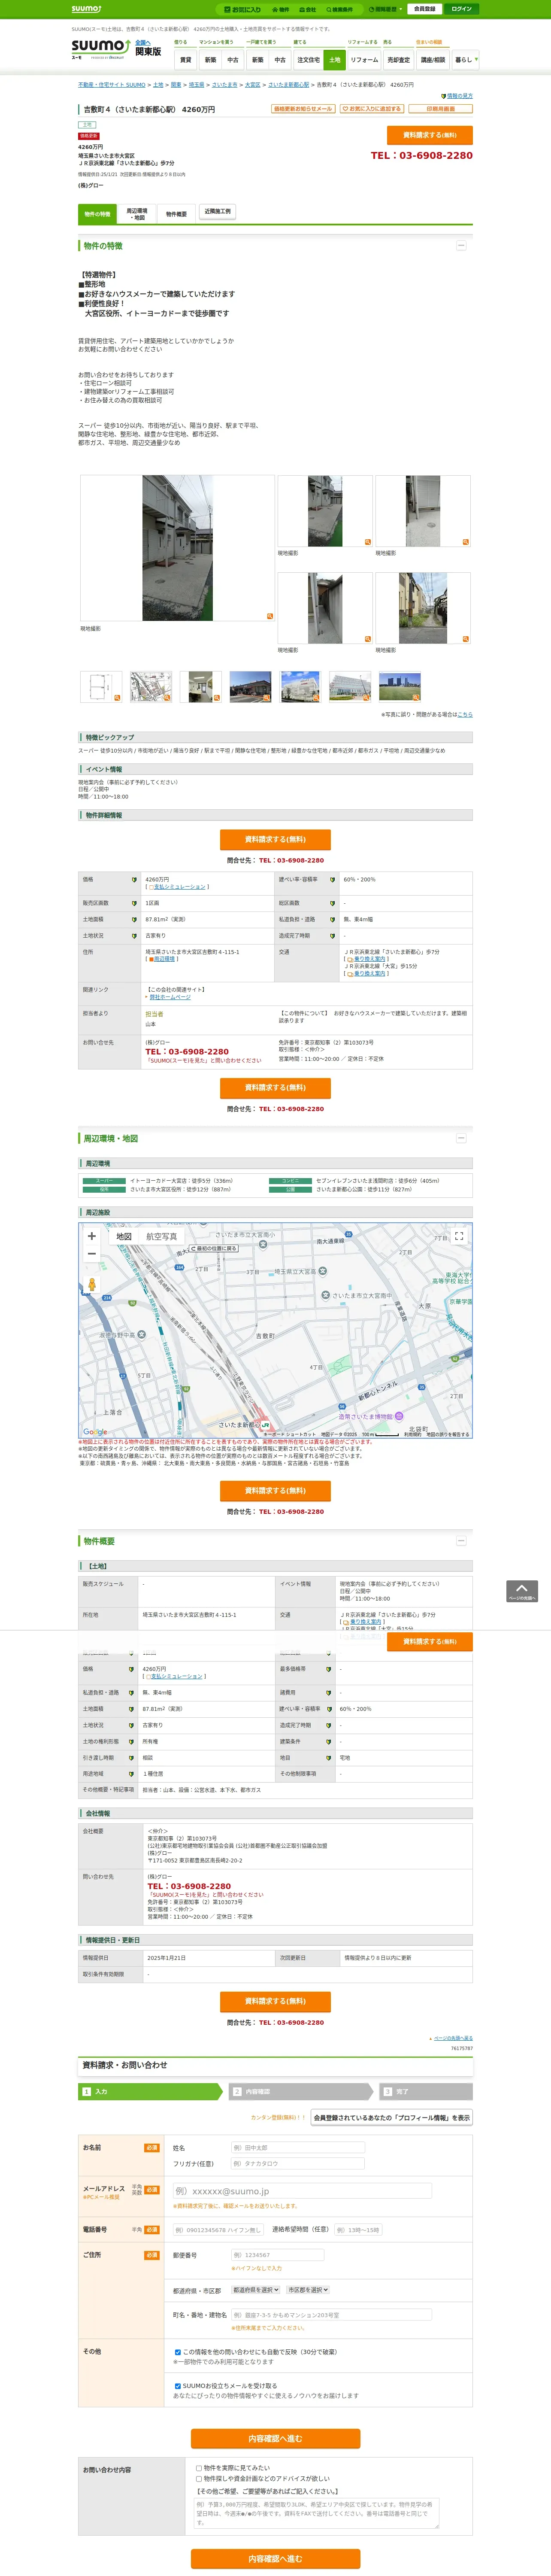This screenshot has width=551, height=2576.
Task: Click the 価格 help shield icon
Action: click(x=134, y=880)
